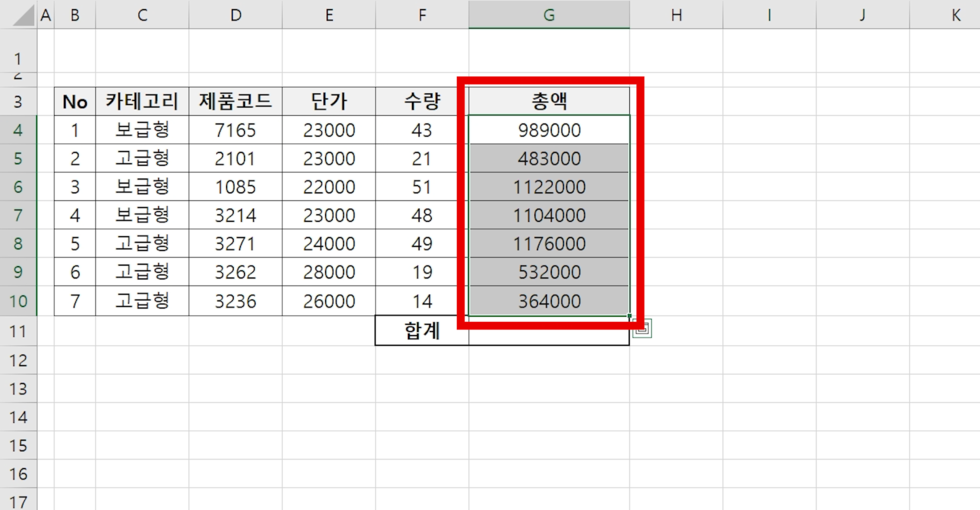Select the column G header
The width and height of the screenshot is (980, 510).
point(549,15)
